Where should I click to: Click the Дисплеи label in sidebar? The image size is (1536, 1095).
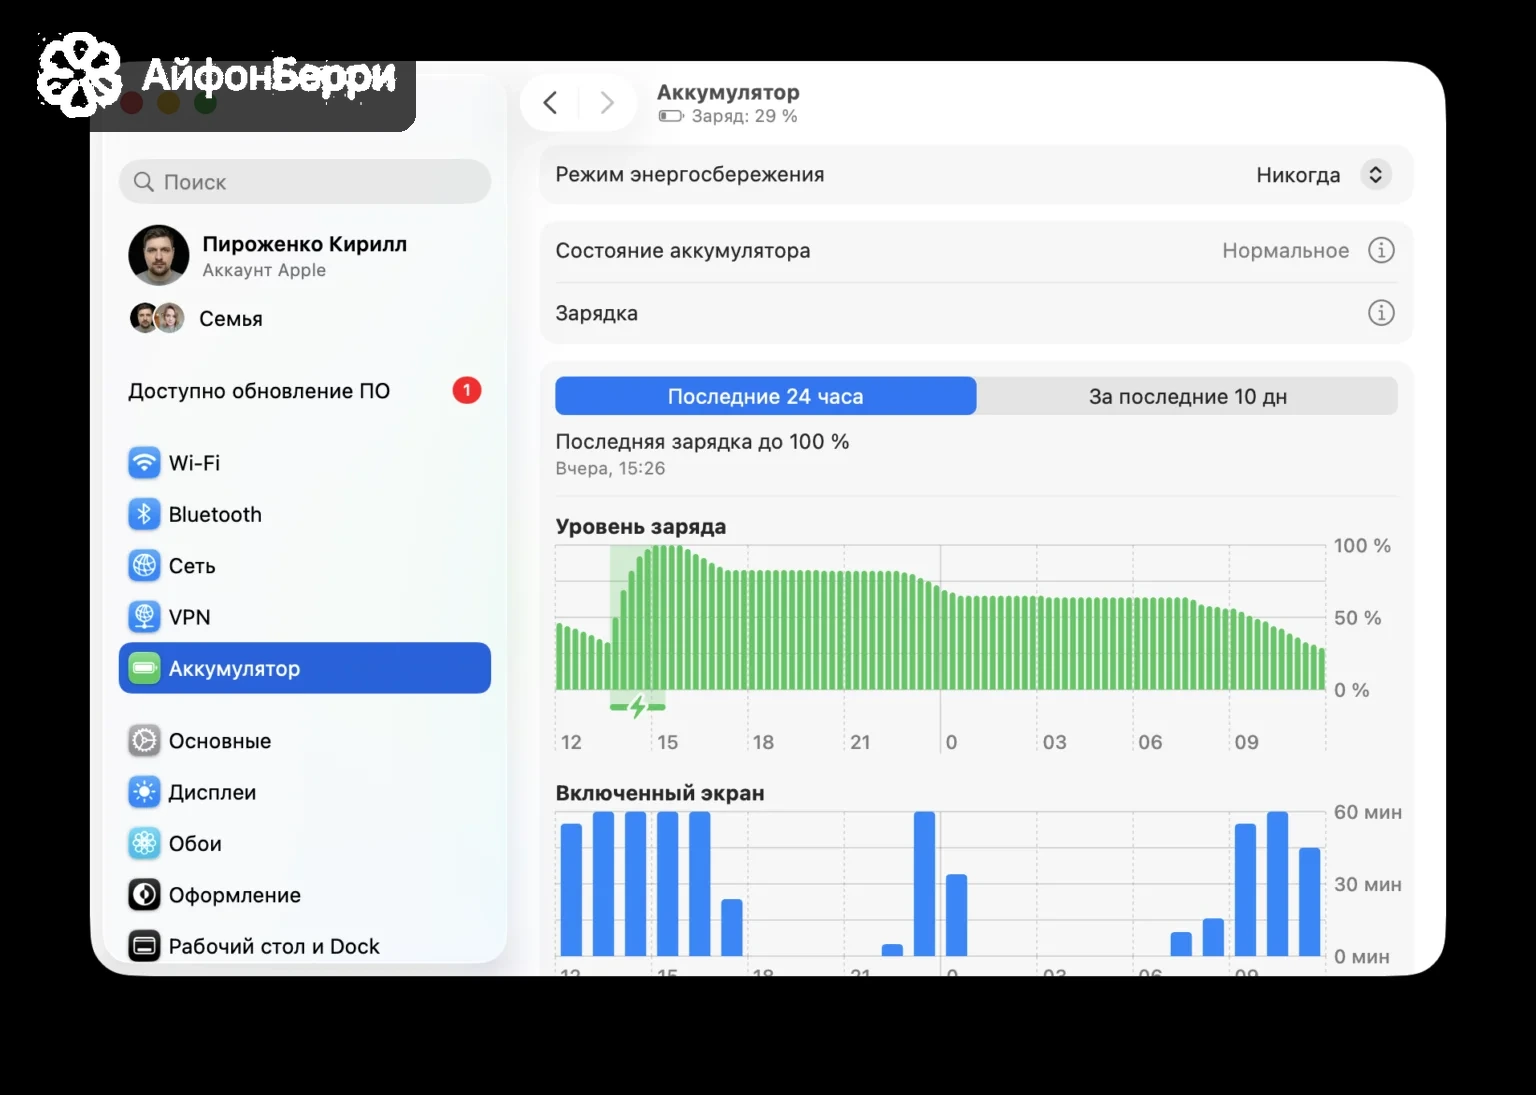pyautogui.click(x=212, y=792)
